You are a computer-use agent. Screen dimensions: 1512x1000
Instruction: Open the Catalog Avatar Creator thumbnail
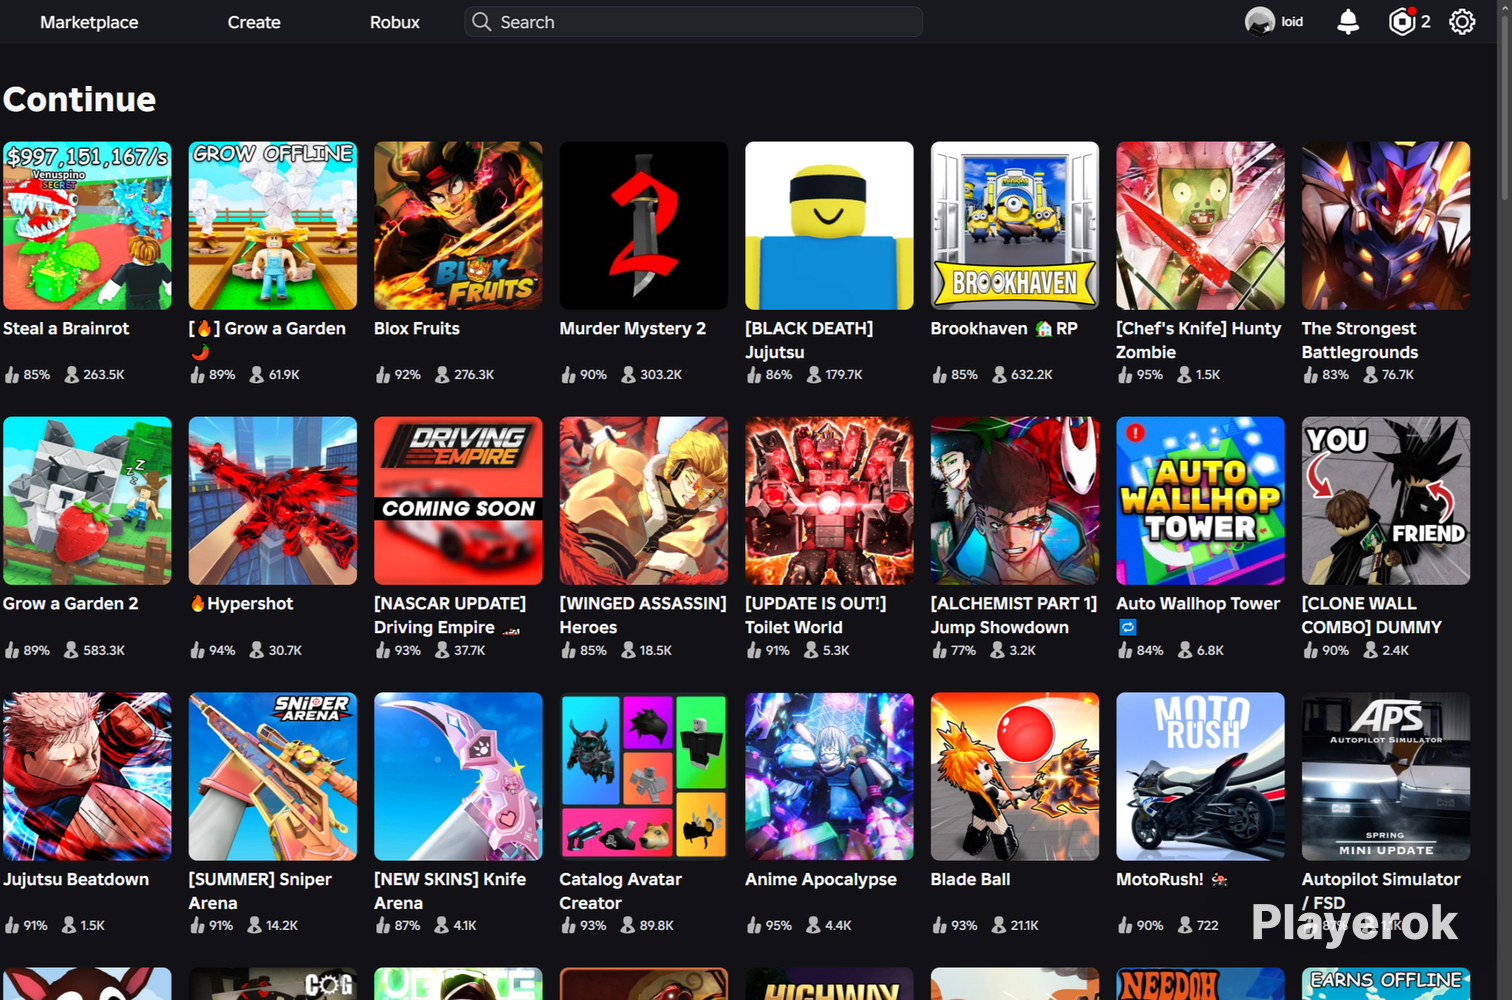coord(644,776)
